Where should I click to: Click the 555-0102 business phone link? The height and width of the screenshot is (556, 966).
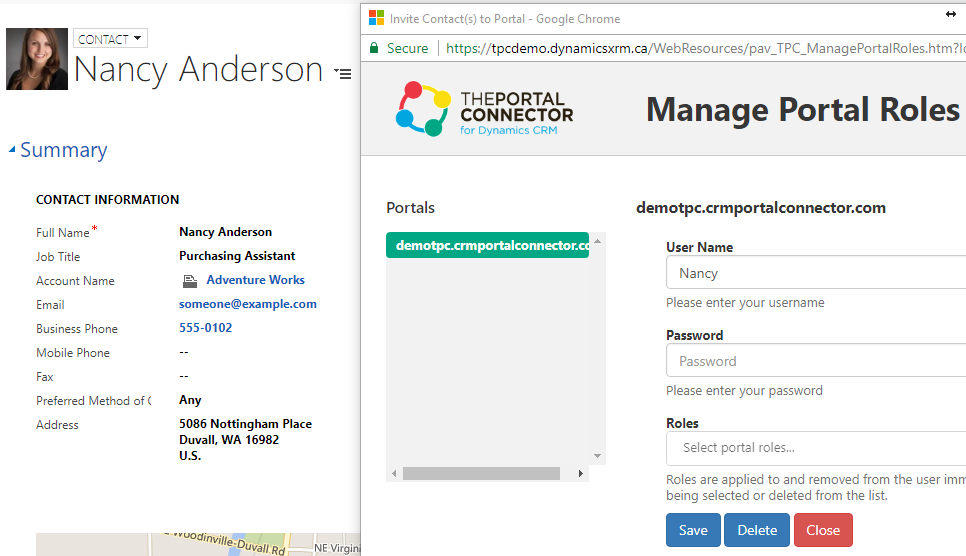pyautogui.click(x=205, y=328)
